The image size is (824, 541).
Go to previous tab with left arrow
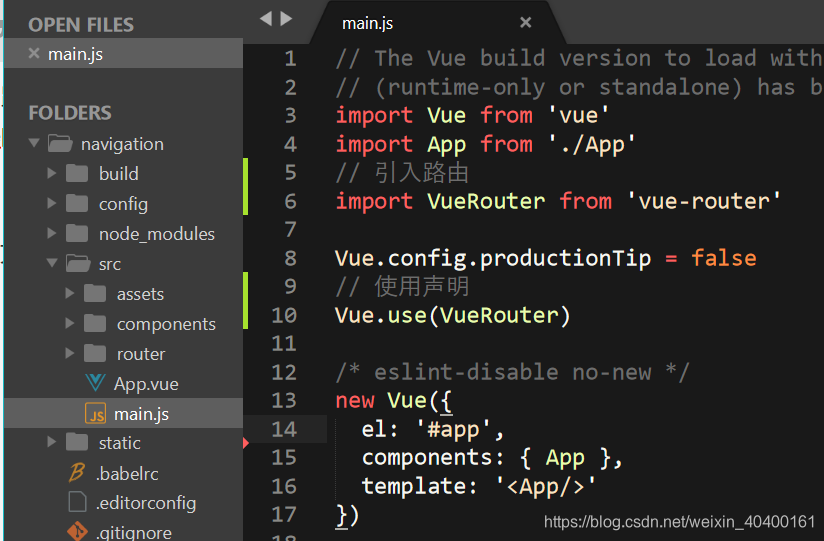266,19
